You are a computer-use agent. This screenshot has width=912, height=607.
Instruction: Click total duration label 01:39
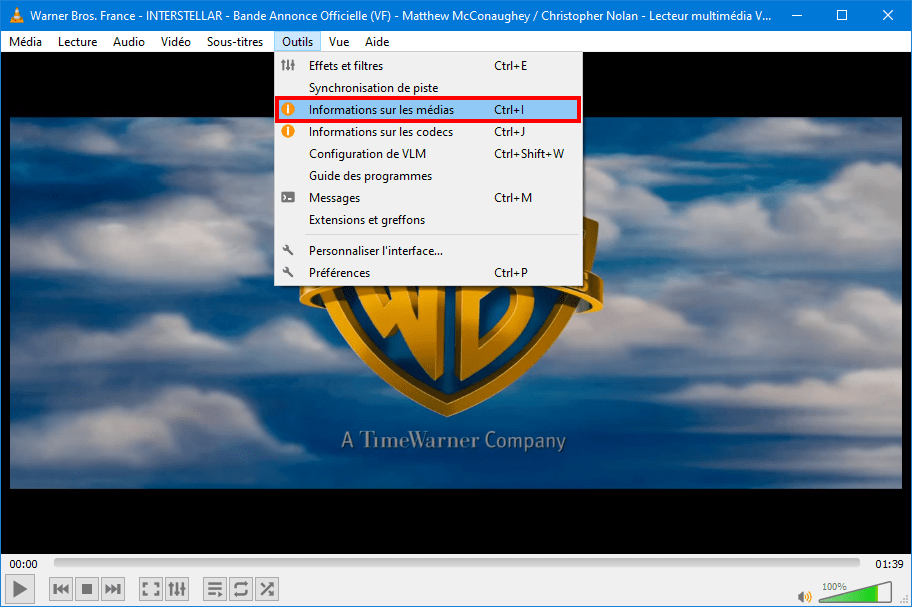pyautogui.click(x=889, y=564)
